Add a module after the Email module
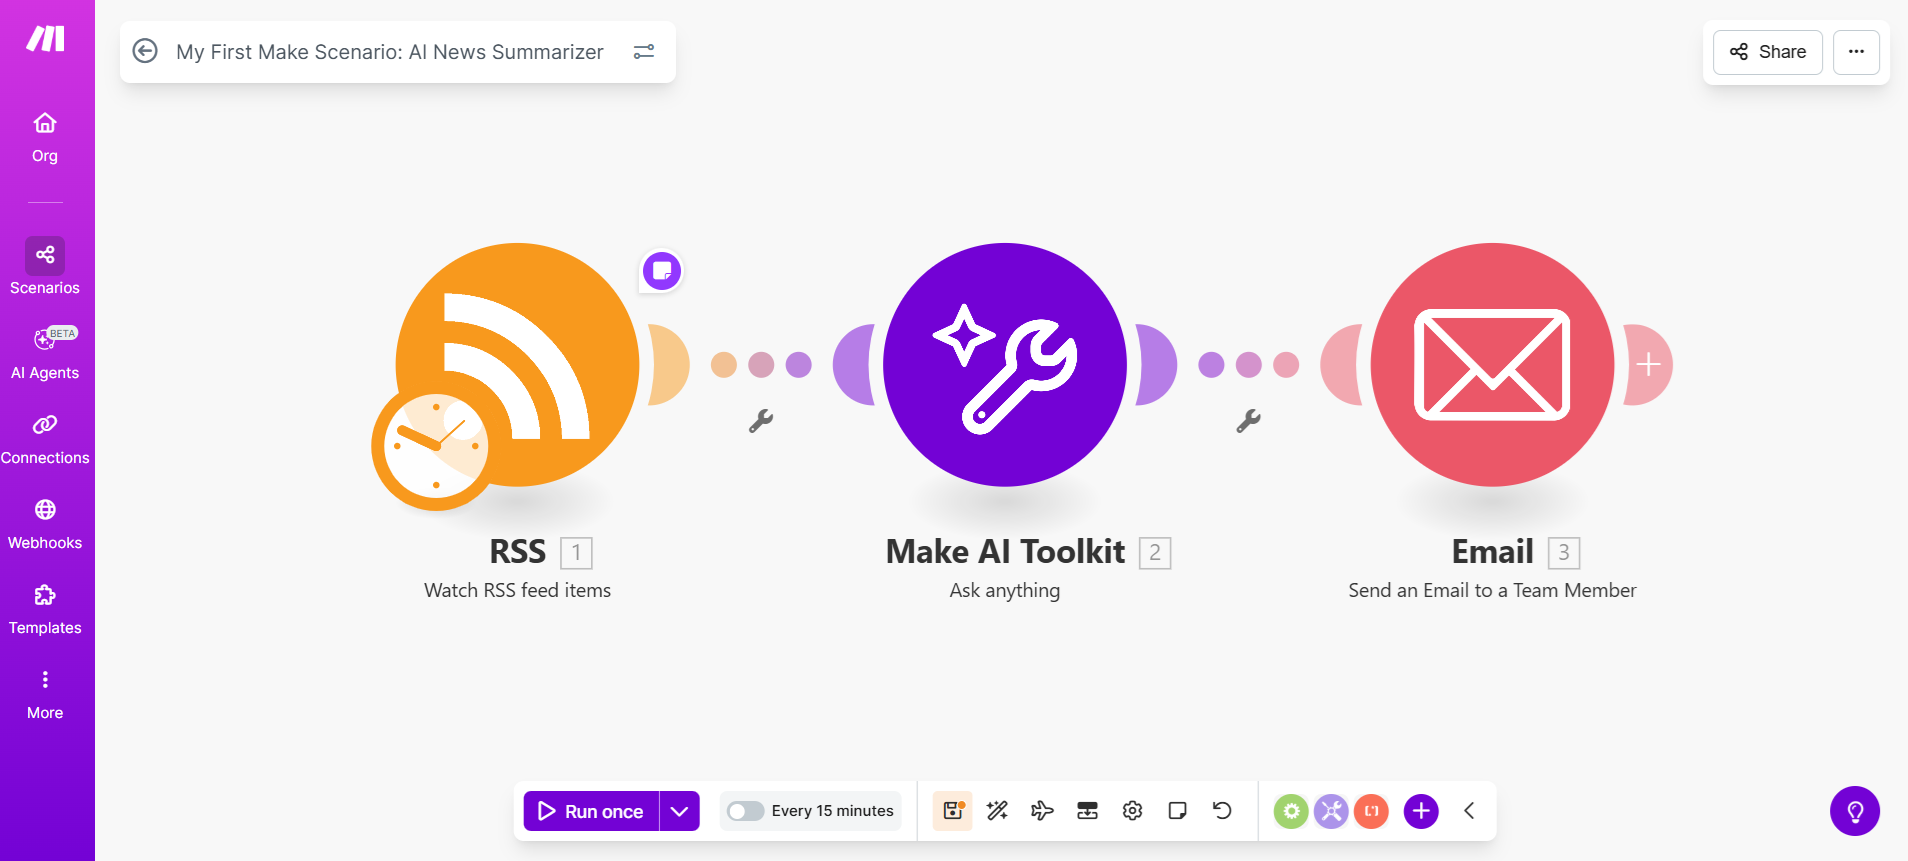This screenshot has width=1908, height=861. [x=1649, y=365]
